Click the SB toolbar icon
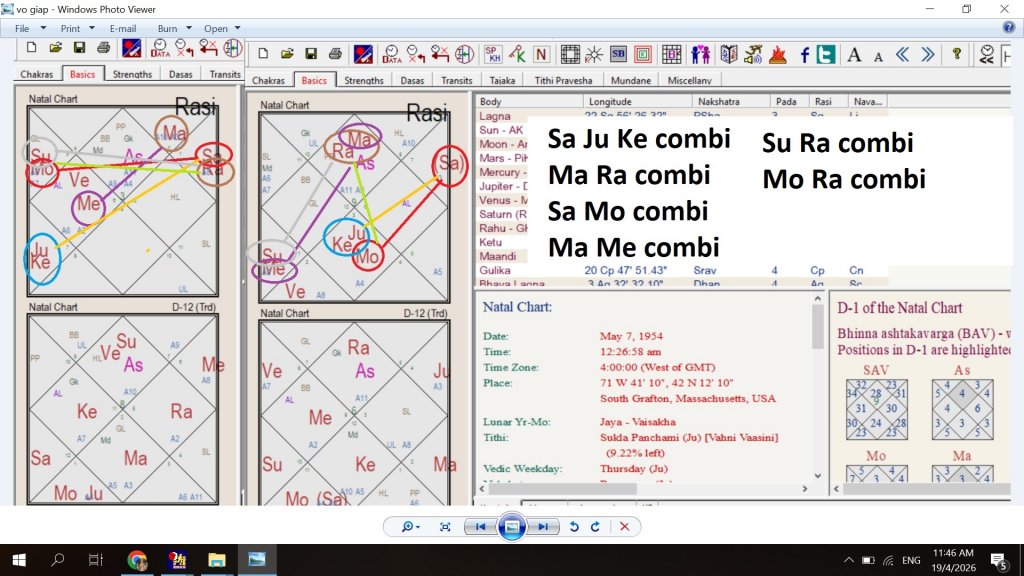 point(618,54)
